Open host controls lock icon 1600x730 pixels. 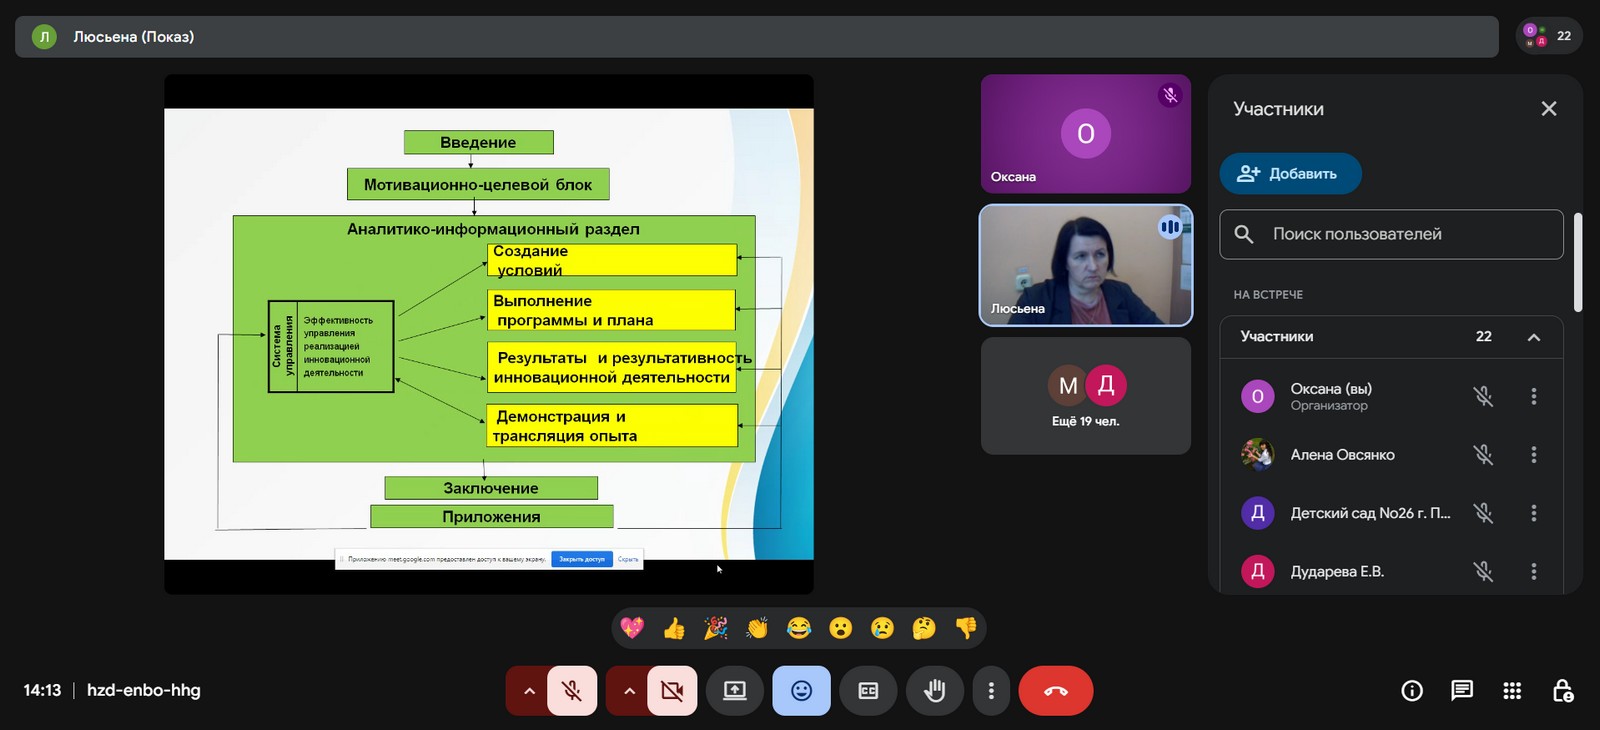1562,691
